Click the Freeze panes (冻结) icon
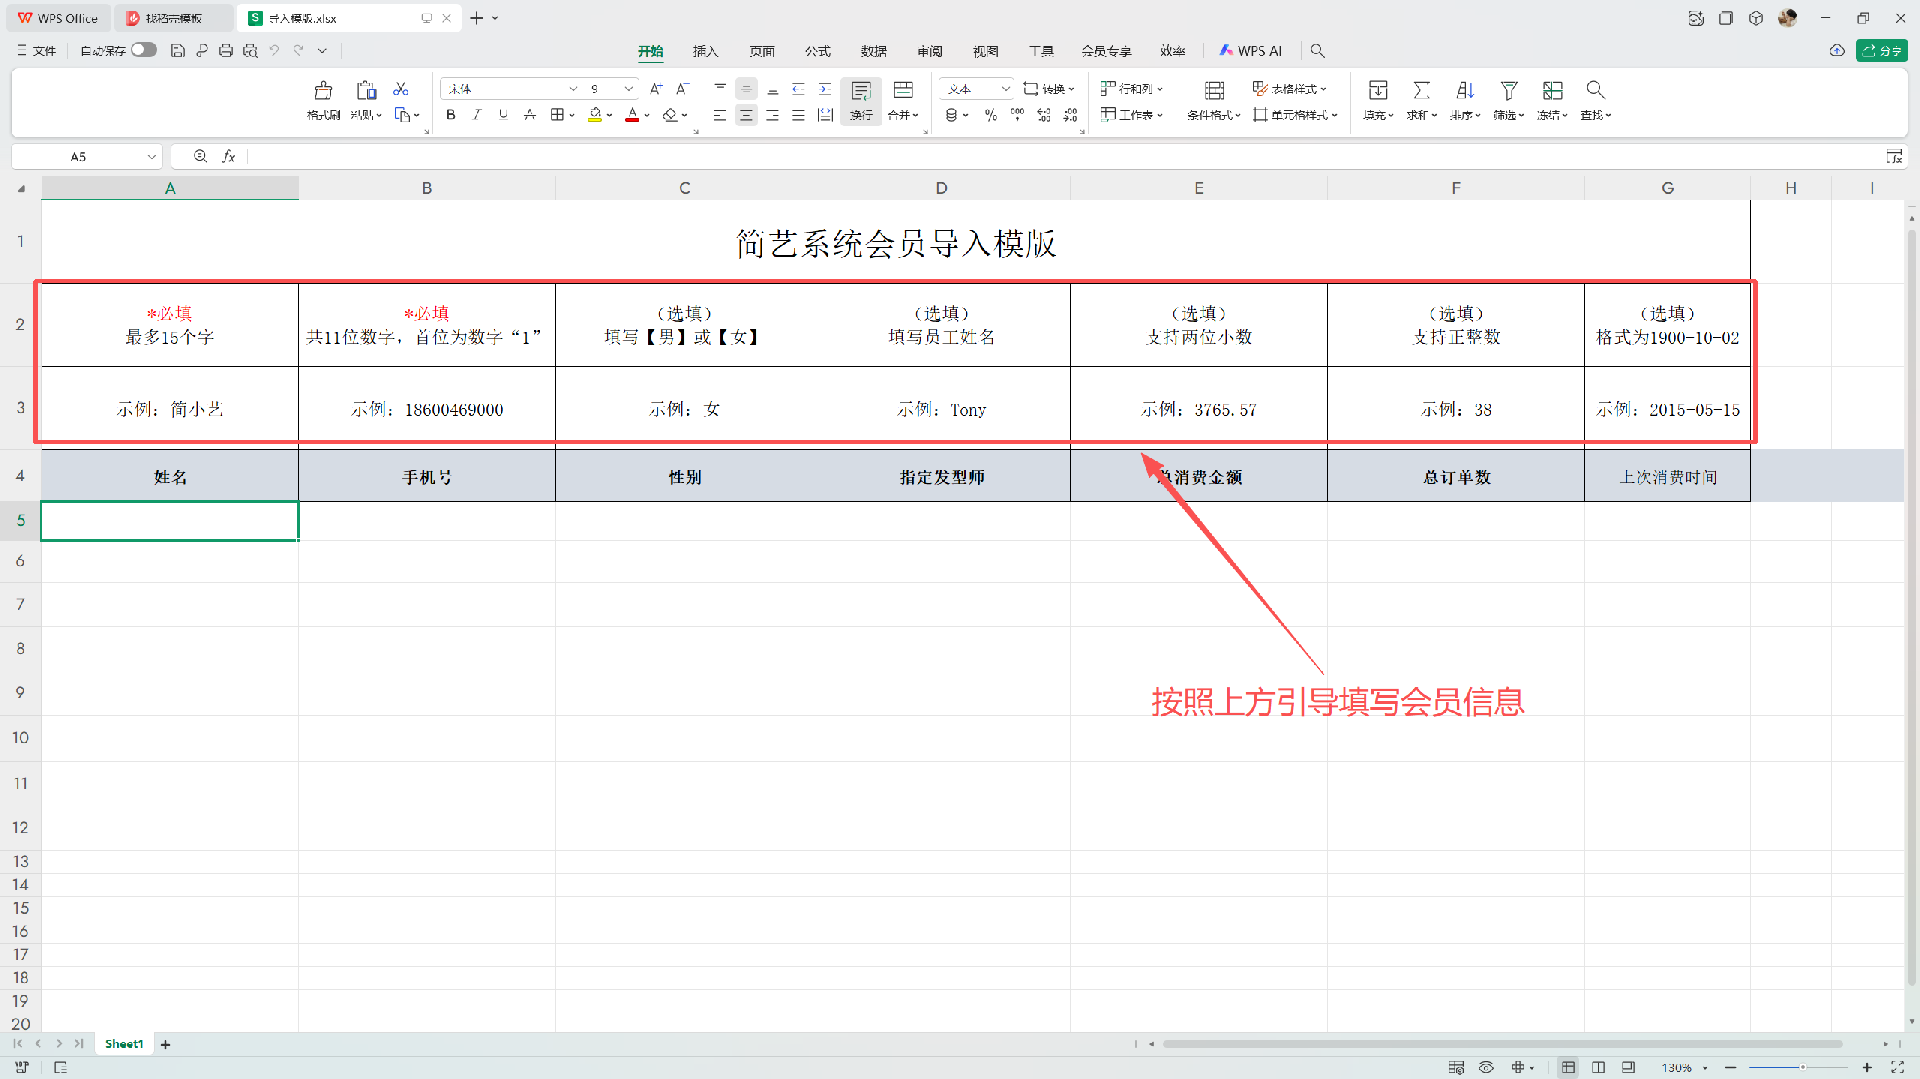The height and width of the screenshot is (1079, 1920). pyautogui.click(x=1552, y=91)
